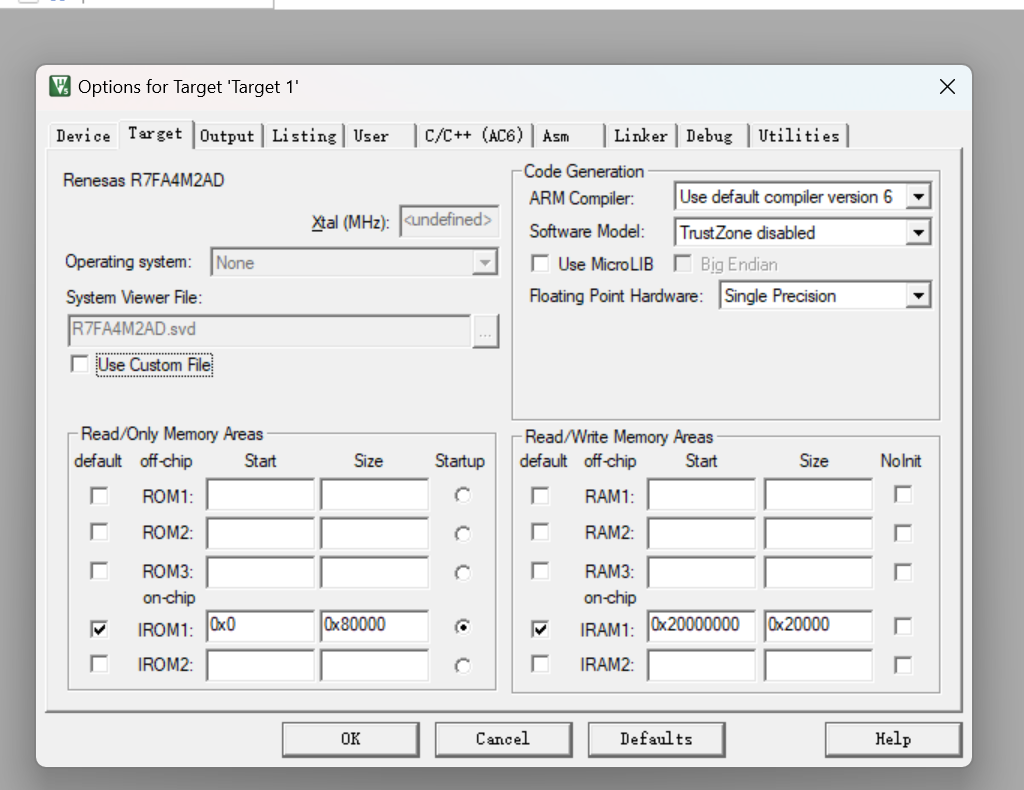Open the C/C++ (AC6) tab

coord(474,136)
